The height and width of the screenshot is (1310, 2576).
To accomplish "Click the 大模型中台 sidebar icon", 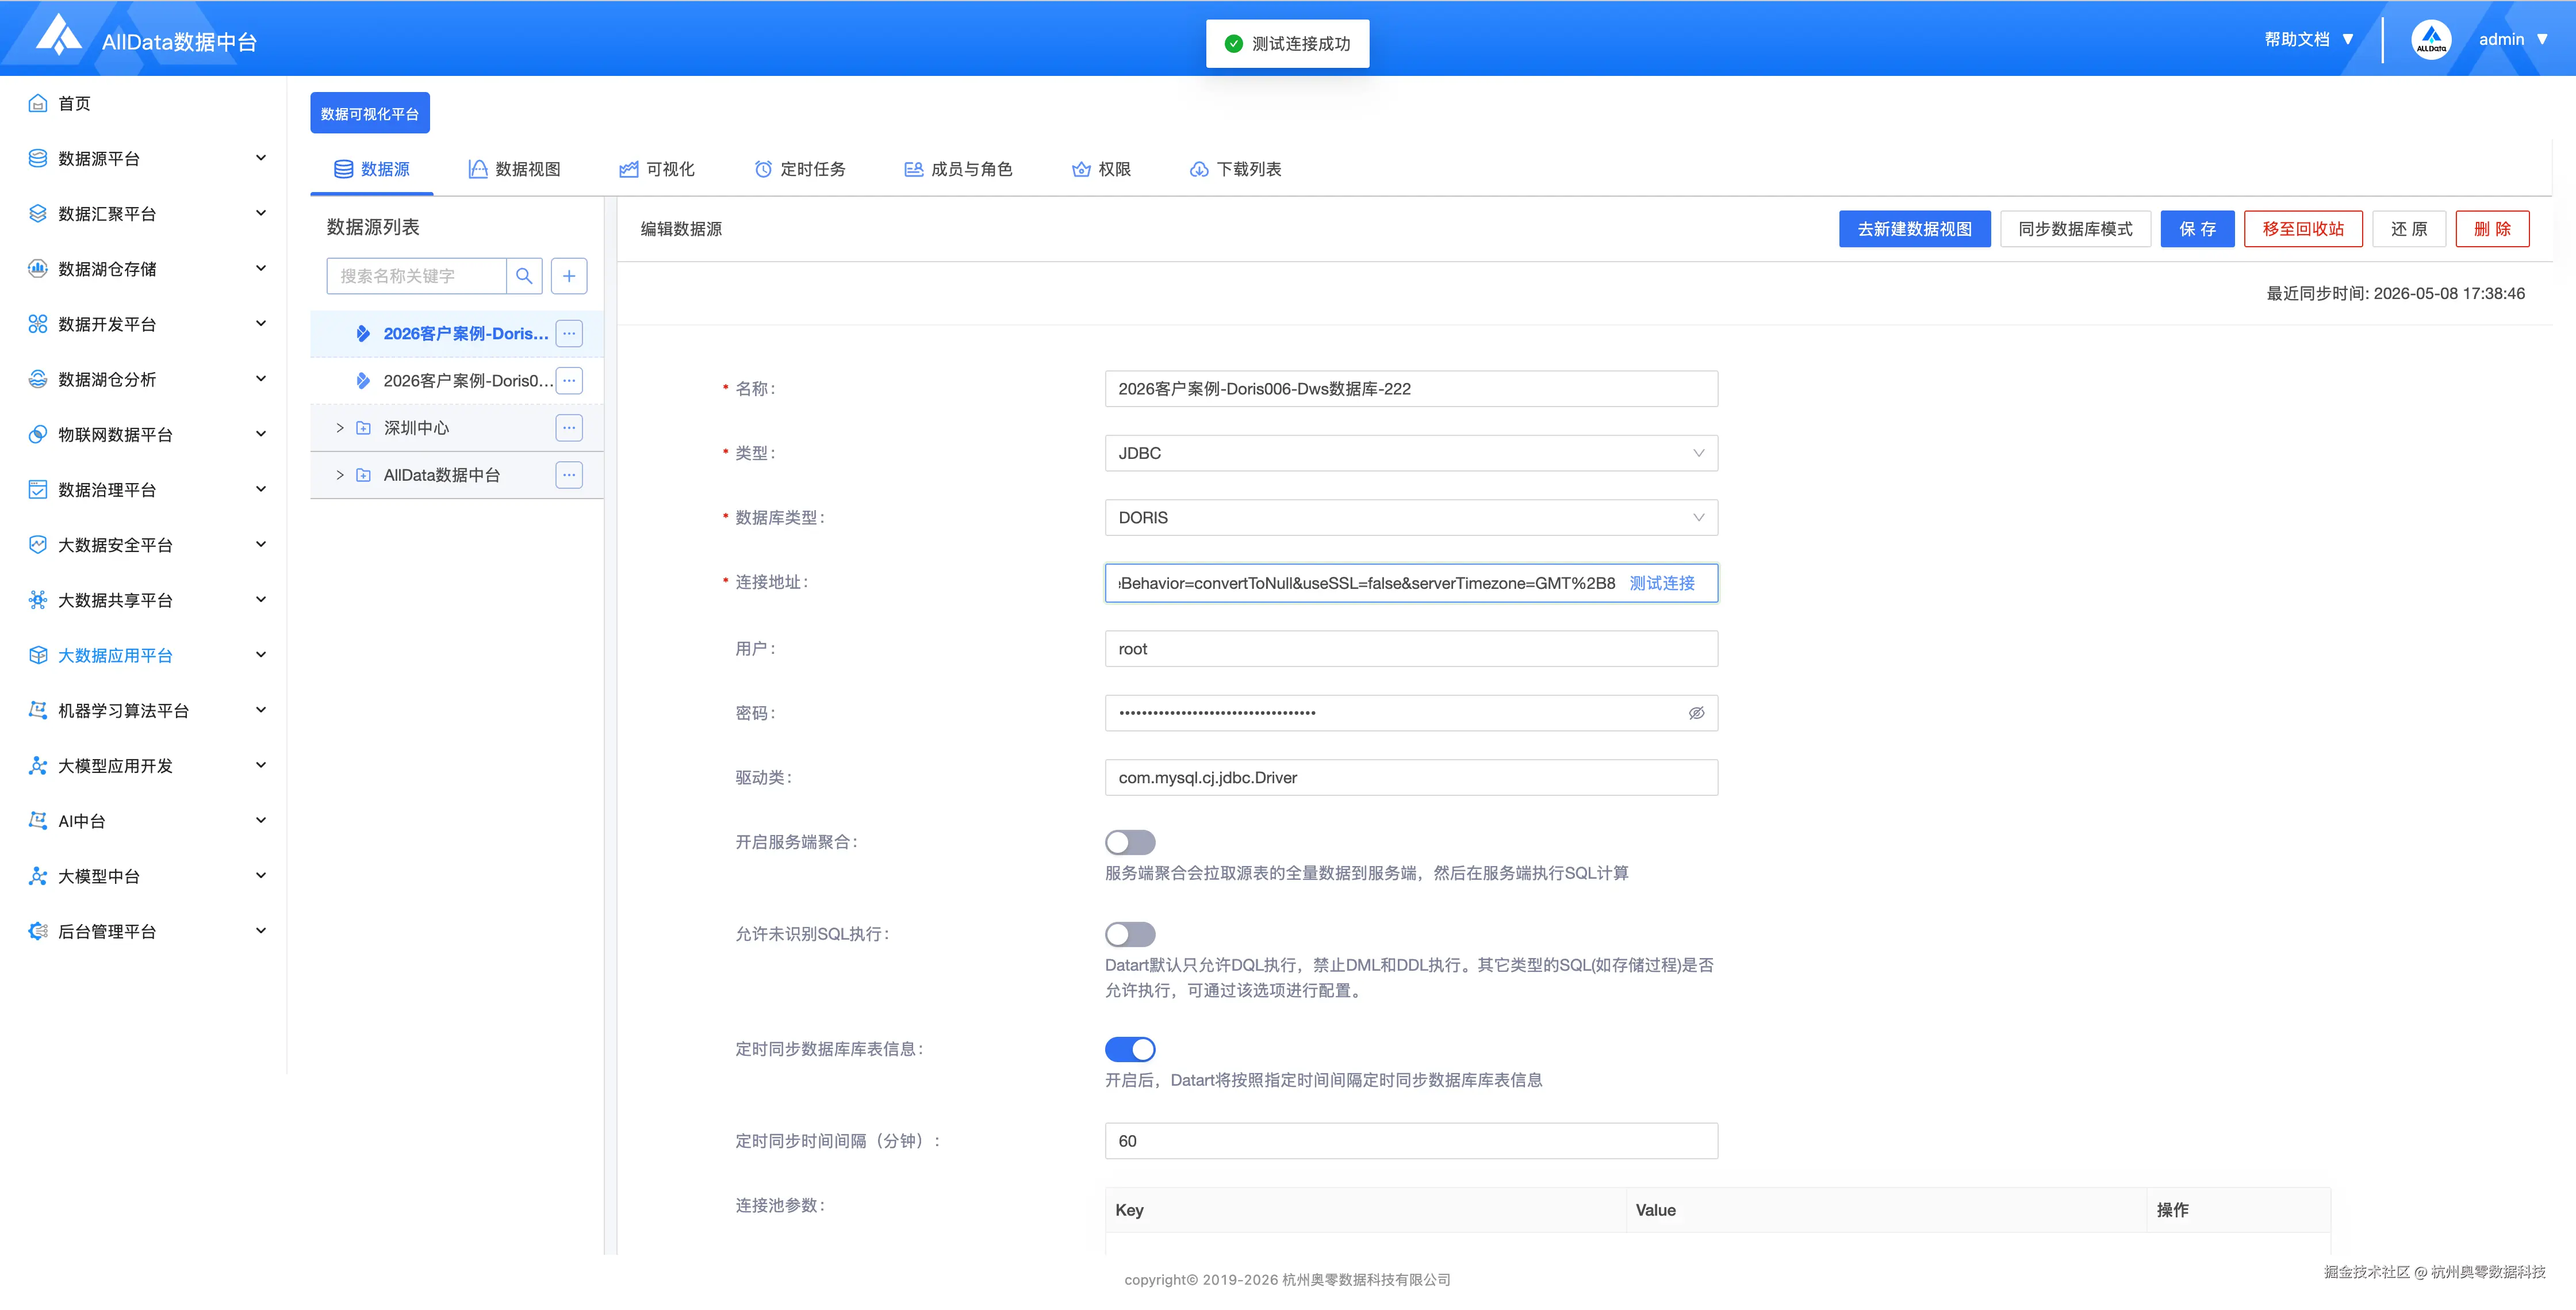I will coord(38,876).
